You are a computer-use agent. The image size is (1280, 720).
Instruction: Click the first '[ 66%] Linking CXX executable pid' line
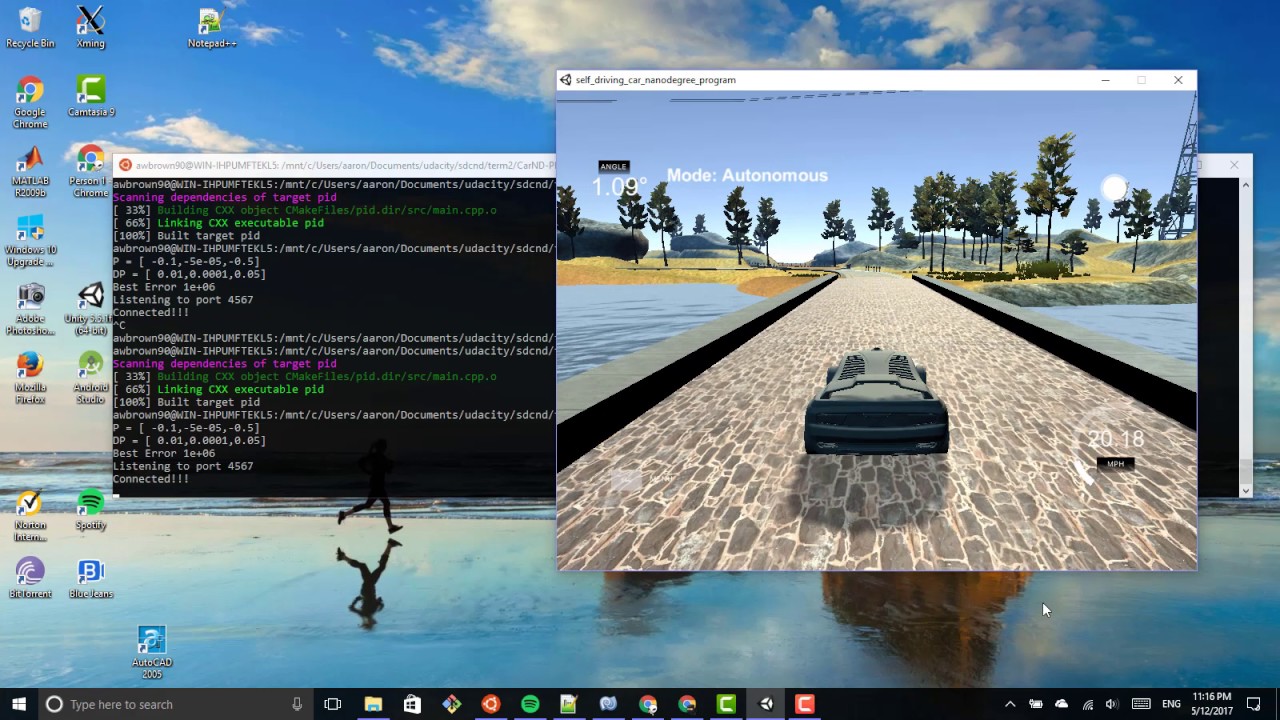point(218,223)
